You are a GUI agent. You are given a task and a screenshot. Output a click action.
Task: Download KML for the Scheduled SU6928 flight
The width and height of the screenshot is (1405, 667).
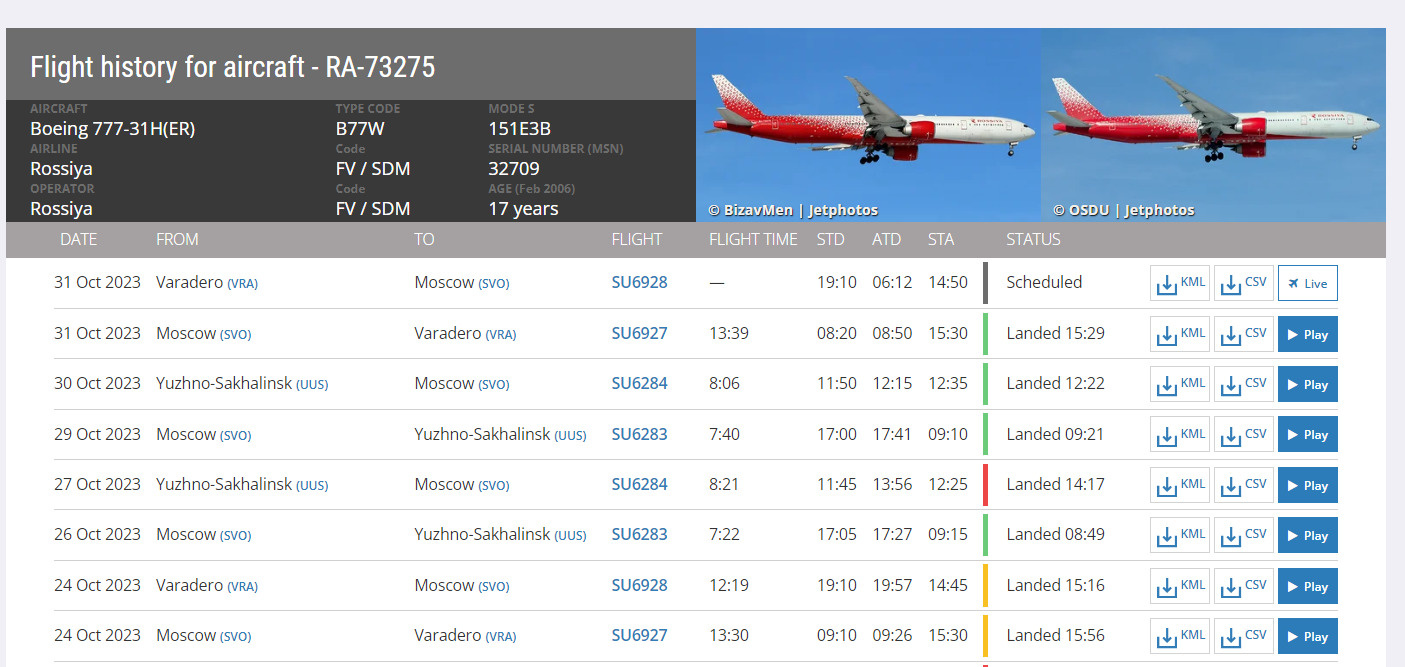tap(1180, 283)
